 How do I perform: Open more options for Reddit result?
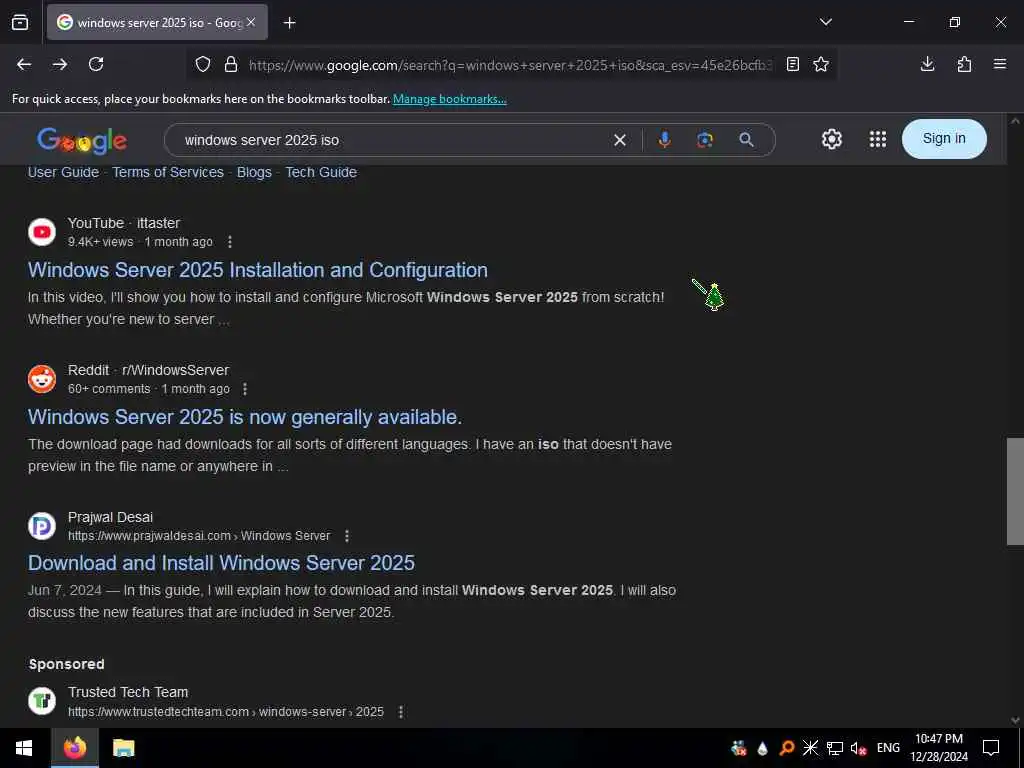[x=245, y=389]
